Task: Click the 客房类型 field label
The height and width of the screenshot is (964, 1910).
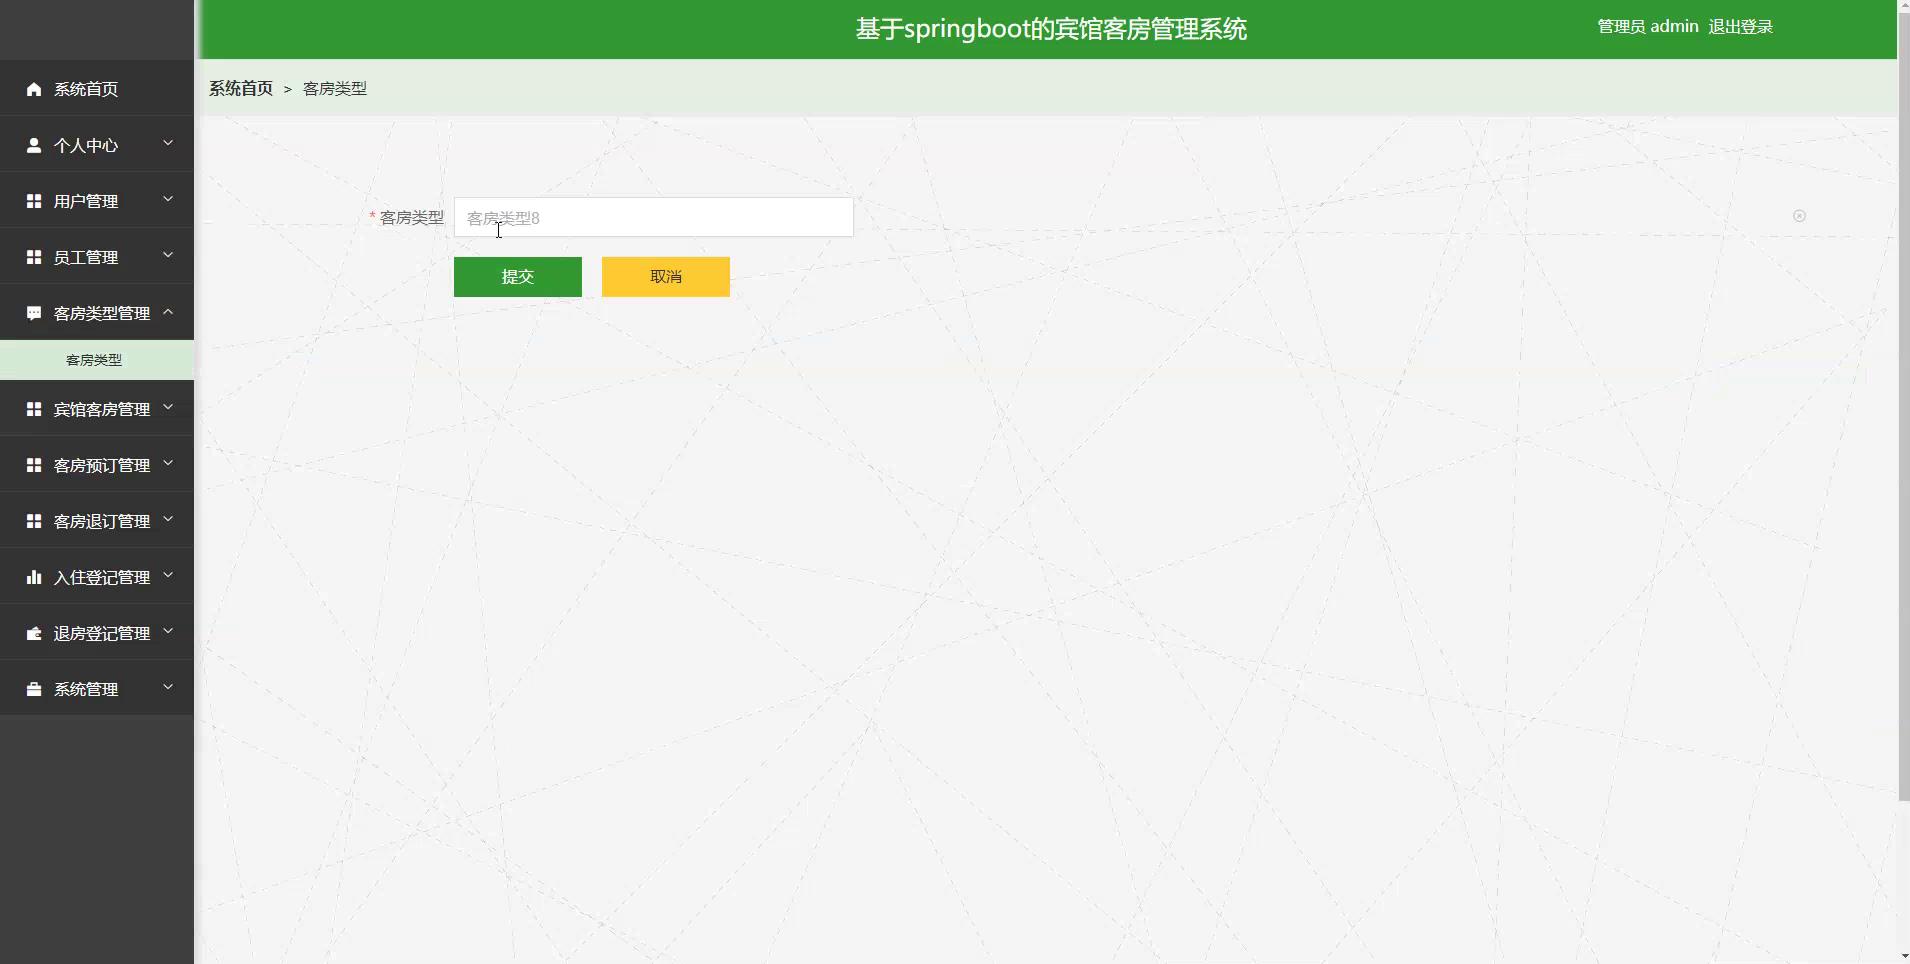Action: [x=412, y=217]
